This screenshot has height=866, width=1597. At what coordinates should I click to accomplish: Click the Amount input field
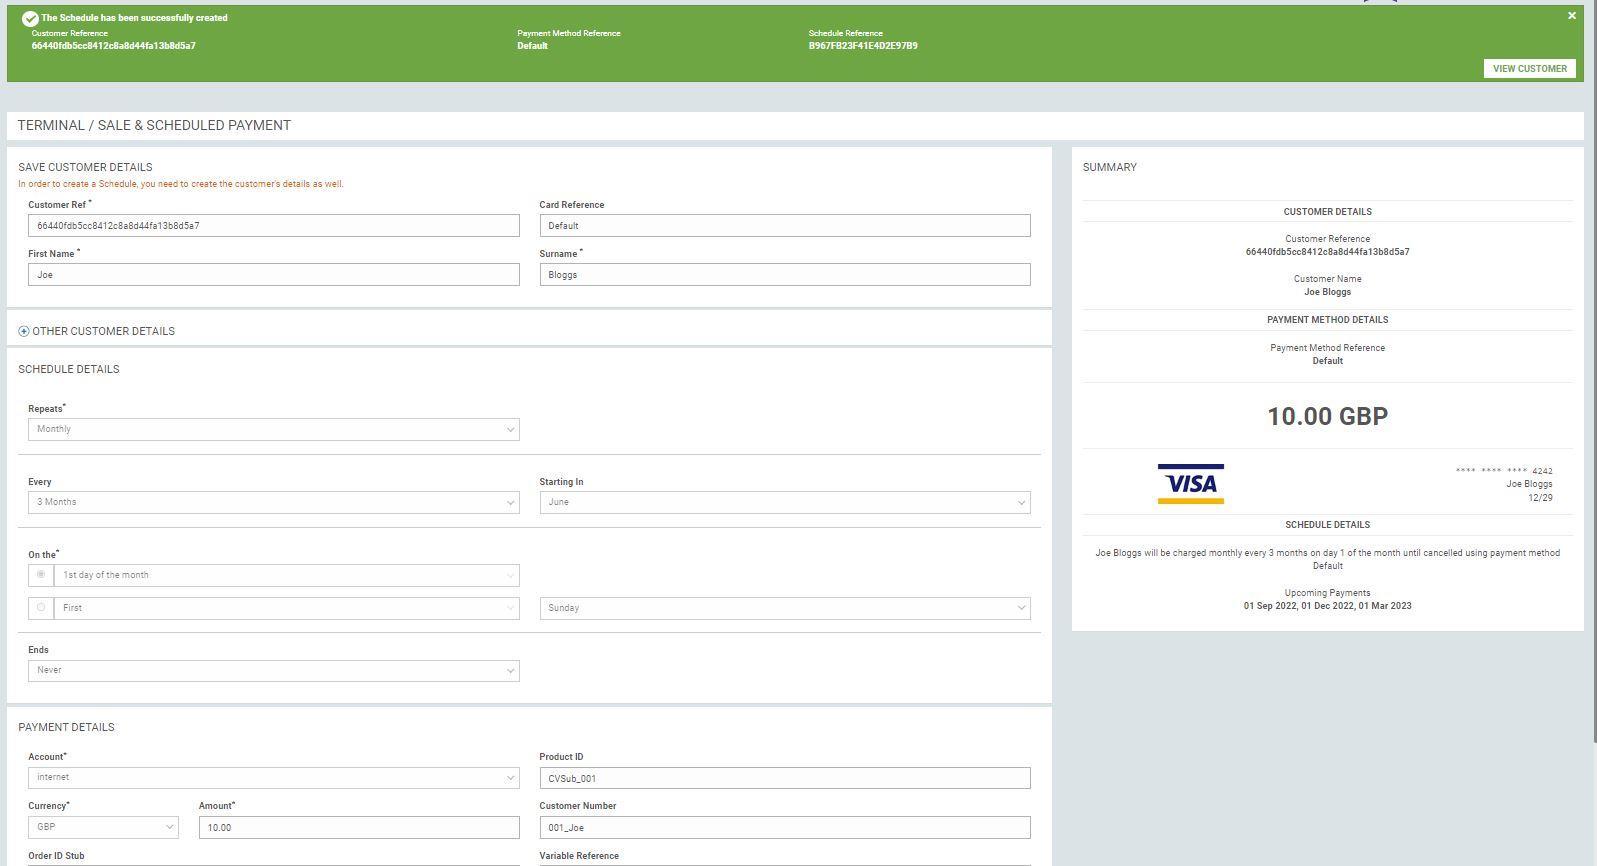pyautogui.click(x=358, y=827)
